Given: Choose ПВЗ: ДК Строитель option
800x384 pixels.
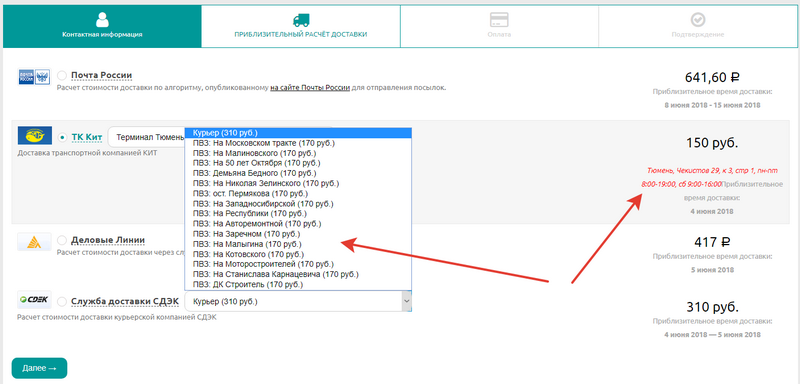Looking at the screenshot, I should [298, 284].
